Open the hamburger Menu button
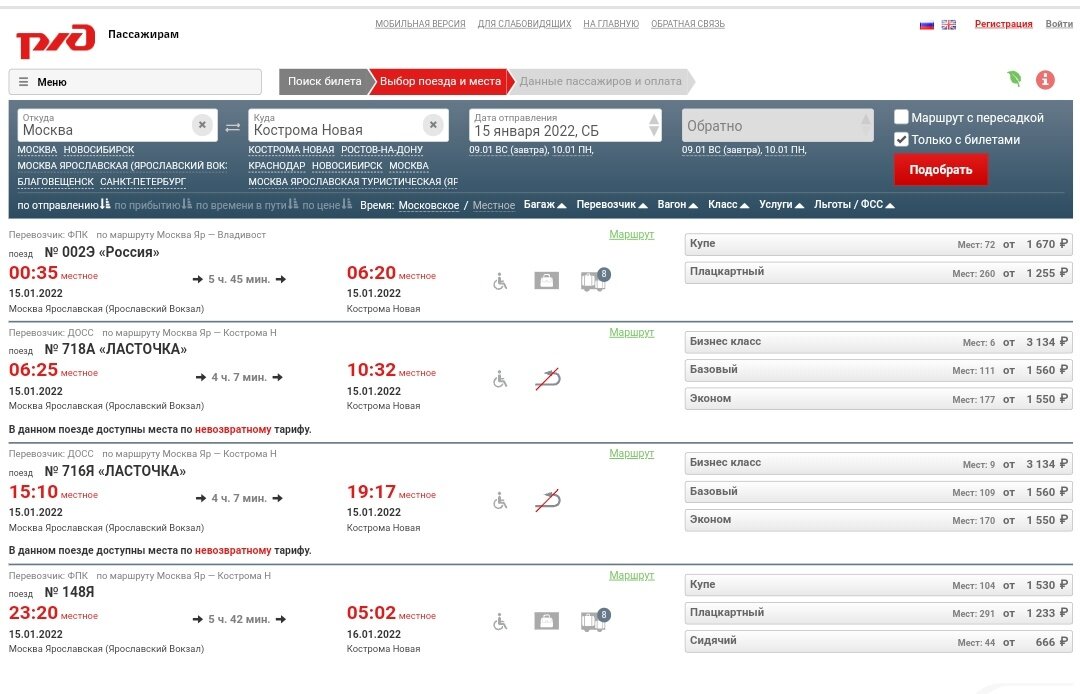Viewport: 1080px width, 694px height. (x=135, y=82)
